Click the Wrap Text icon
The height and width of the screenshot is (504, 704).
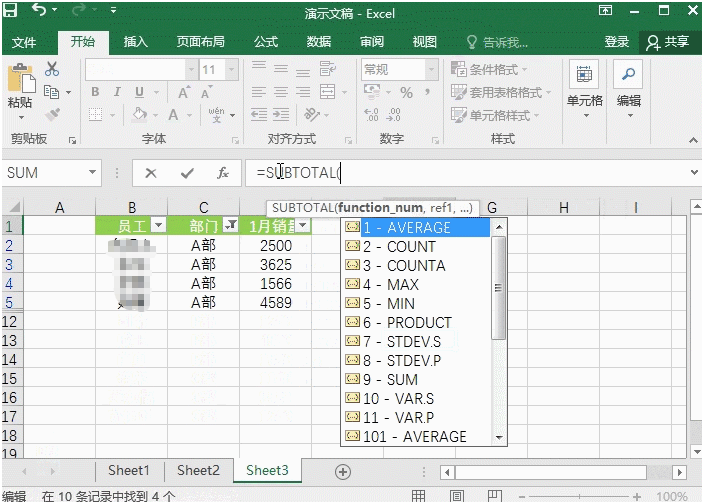(327, 69)
